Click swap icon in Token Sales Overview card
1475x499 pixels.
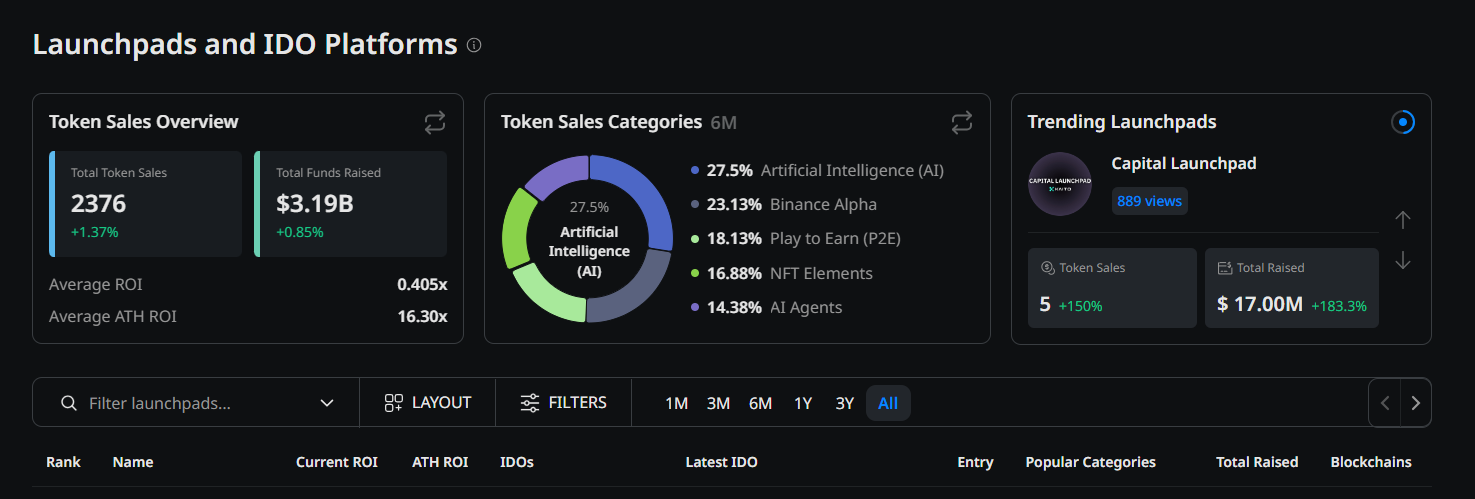coord(434,122)
